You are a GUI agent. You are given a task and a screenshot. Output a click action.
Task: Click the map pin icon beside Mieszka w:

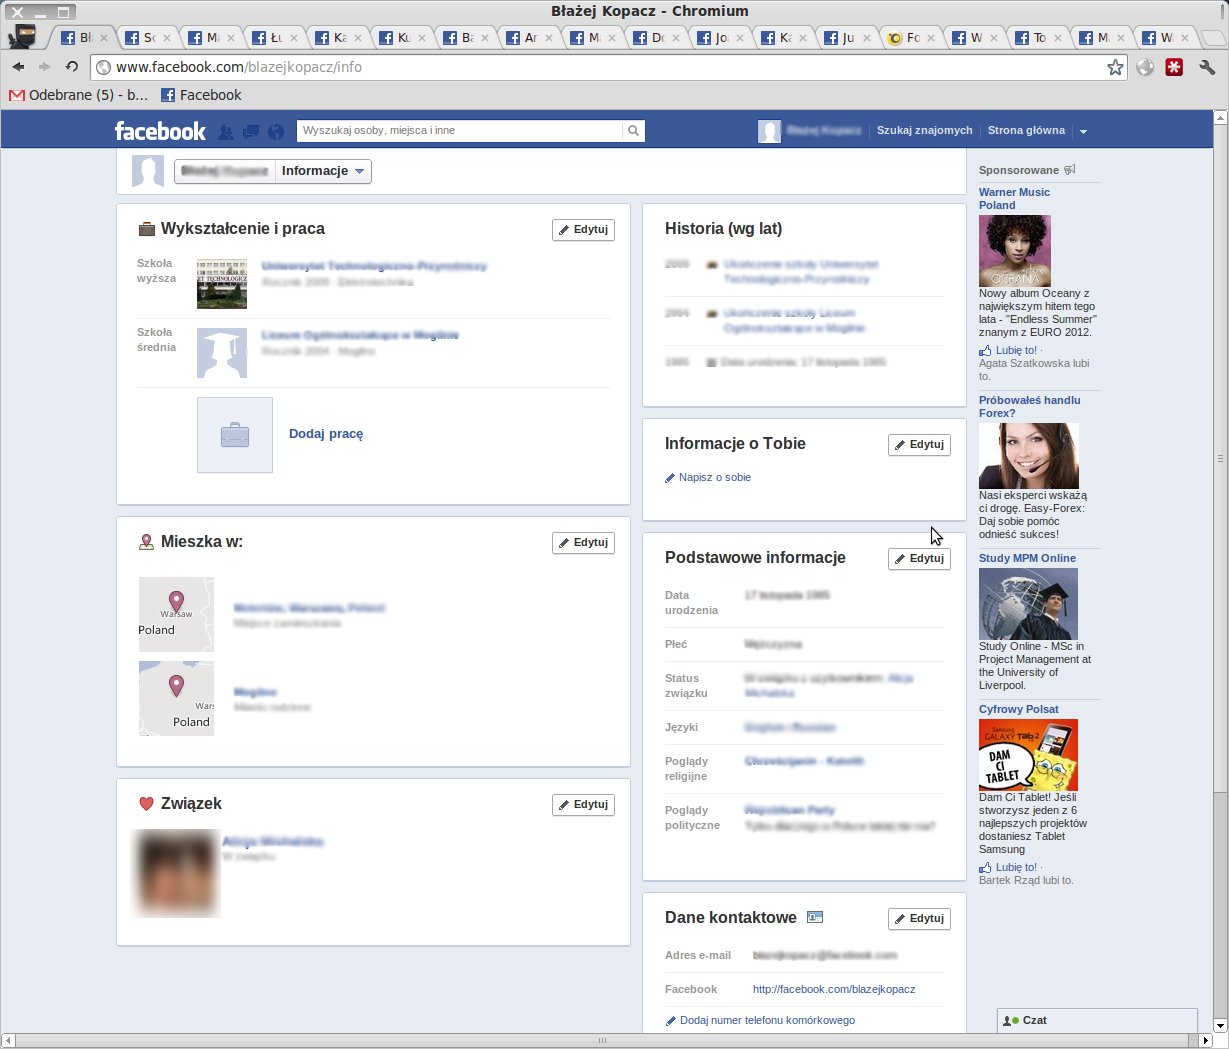(146, 542)
